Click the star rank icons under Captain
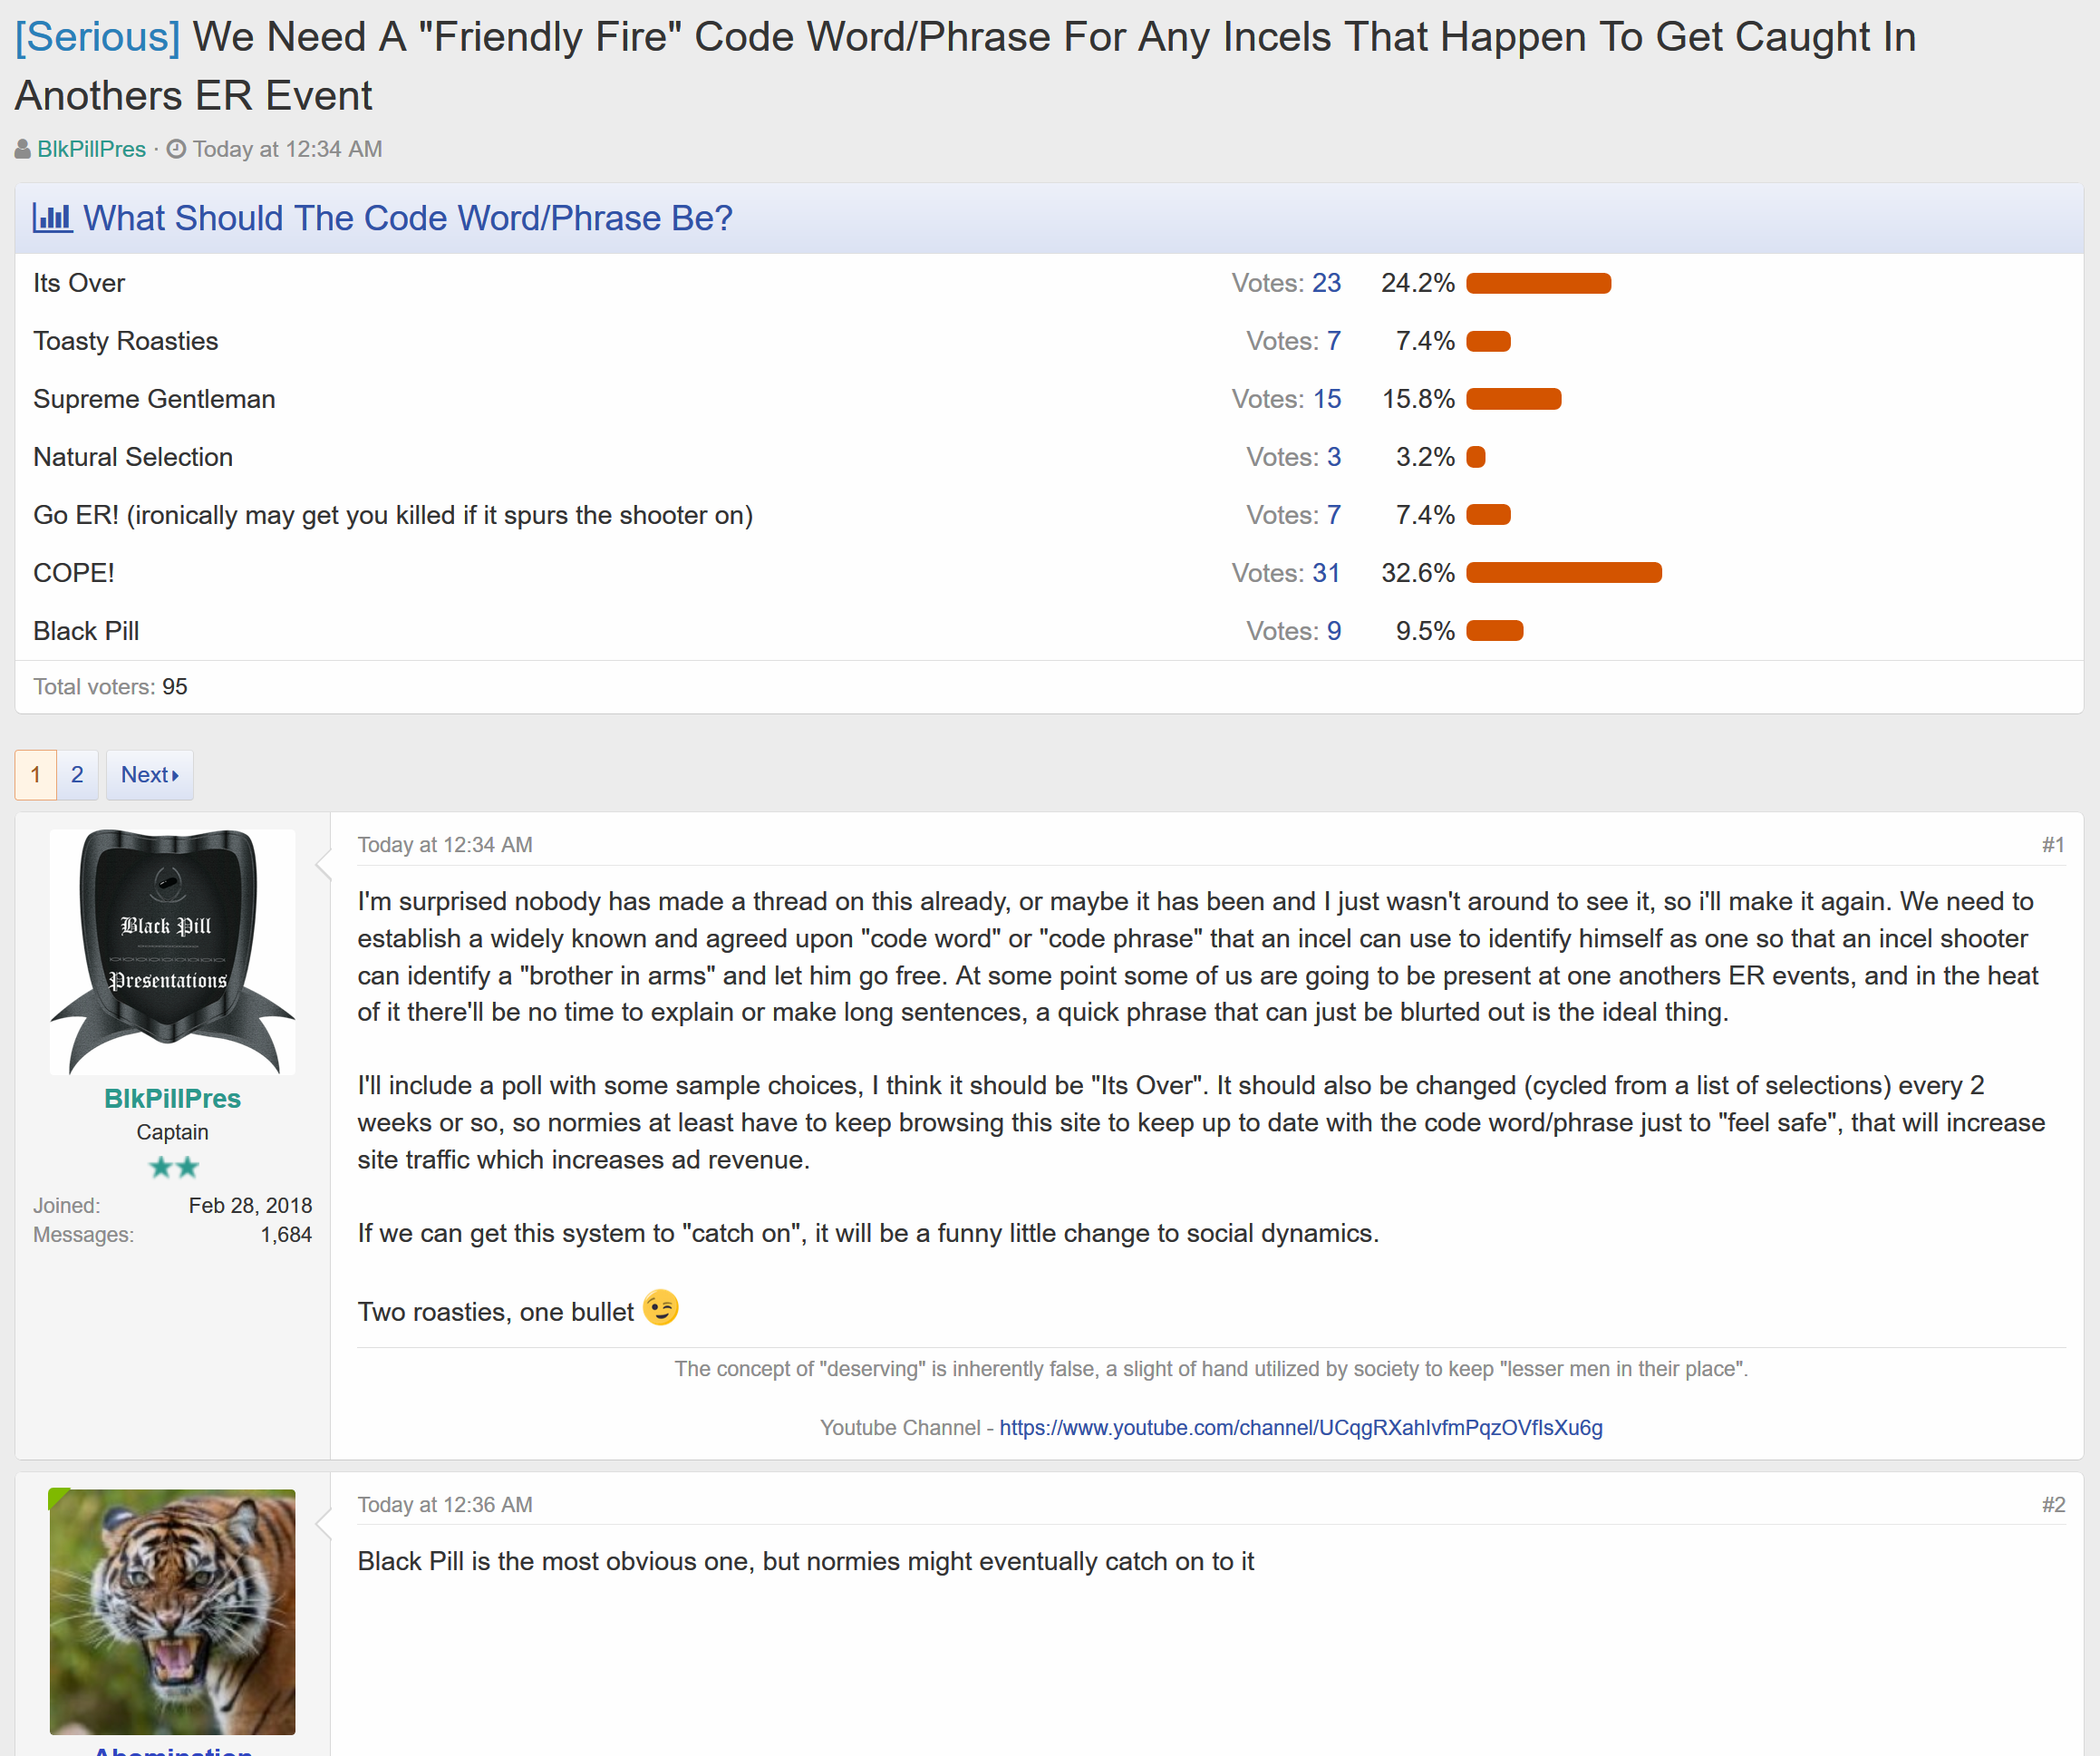Screen dimensions: 2100x1756 173,1167
